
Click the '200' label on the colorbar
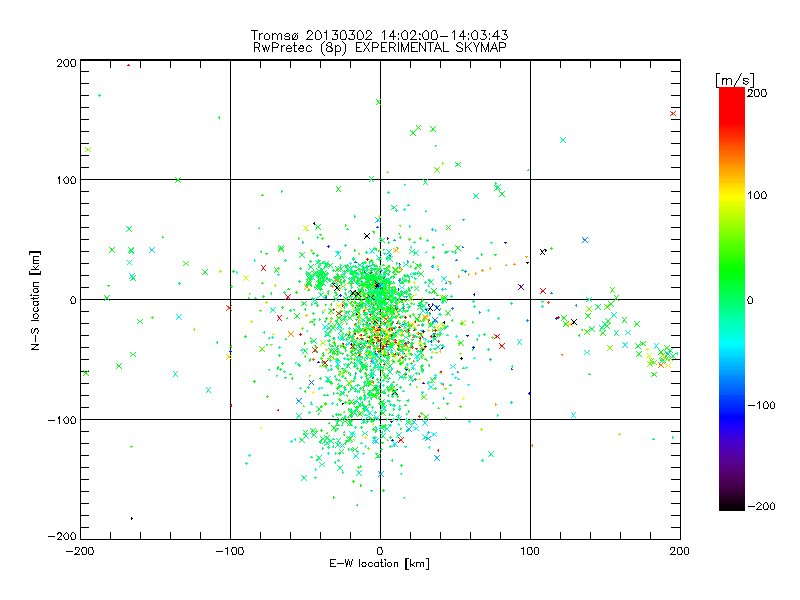757,93
